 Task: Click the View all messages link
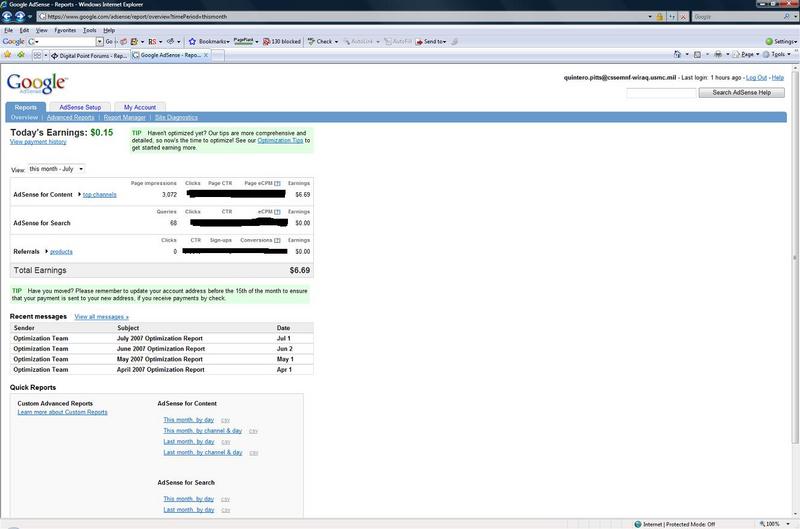coord(102,317)
